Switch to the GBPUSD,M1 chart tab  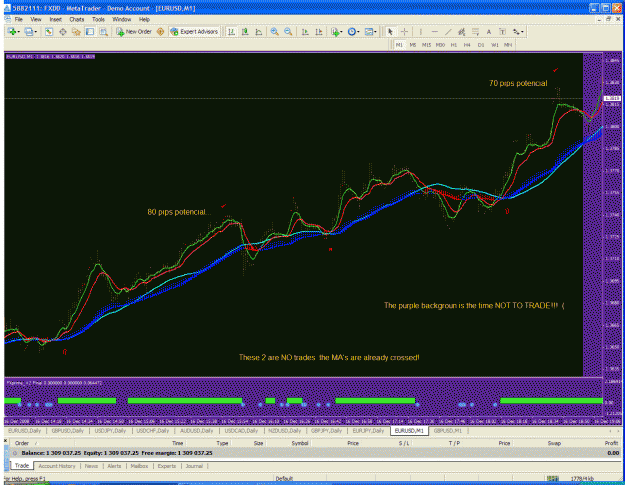click(x=447, y=430)
